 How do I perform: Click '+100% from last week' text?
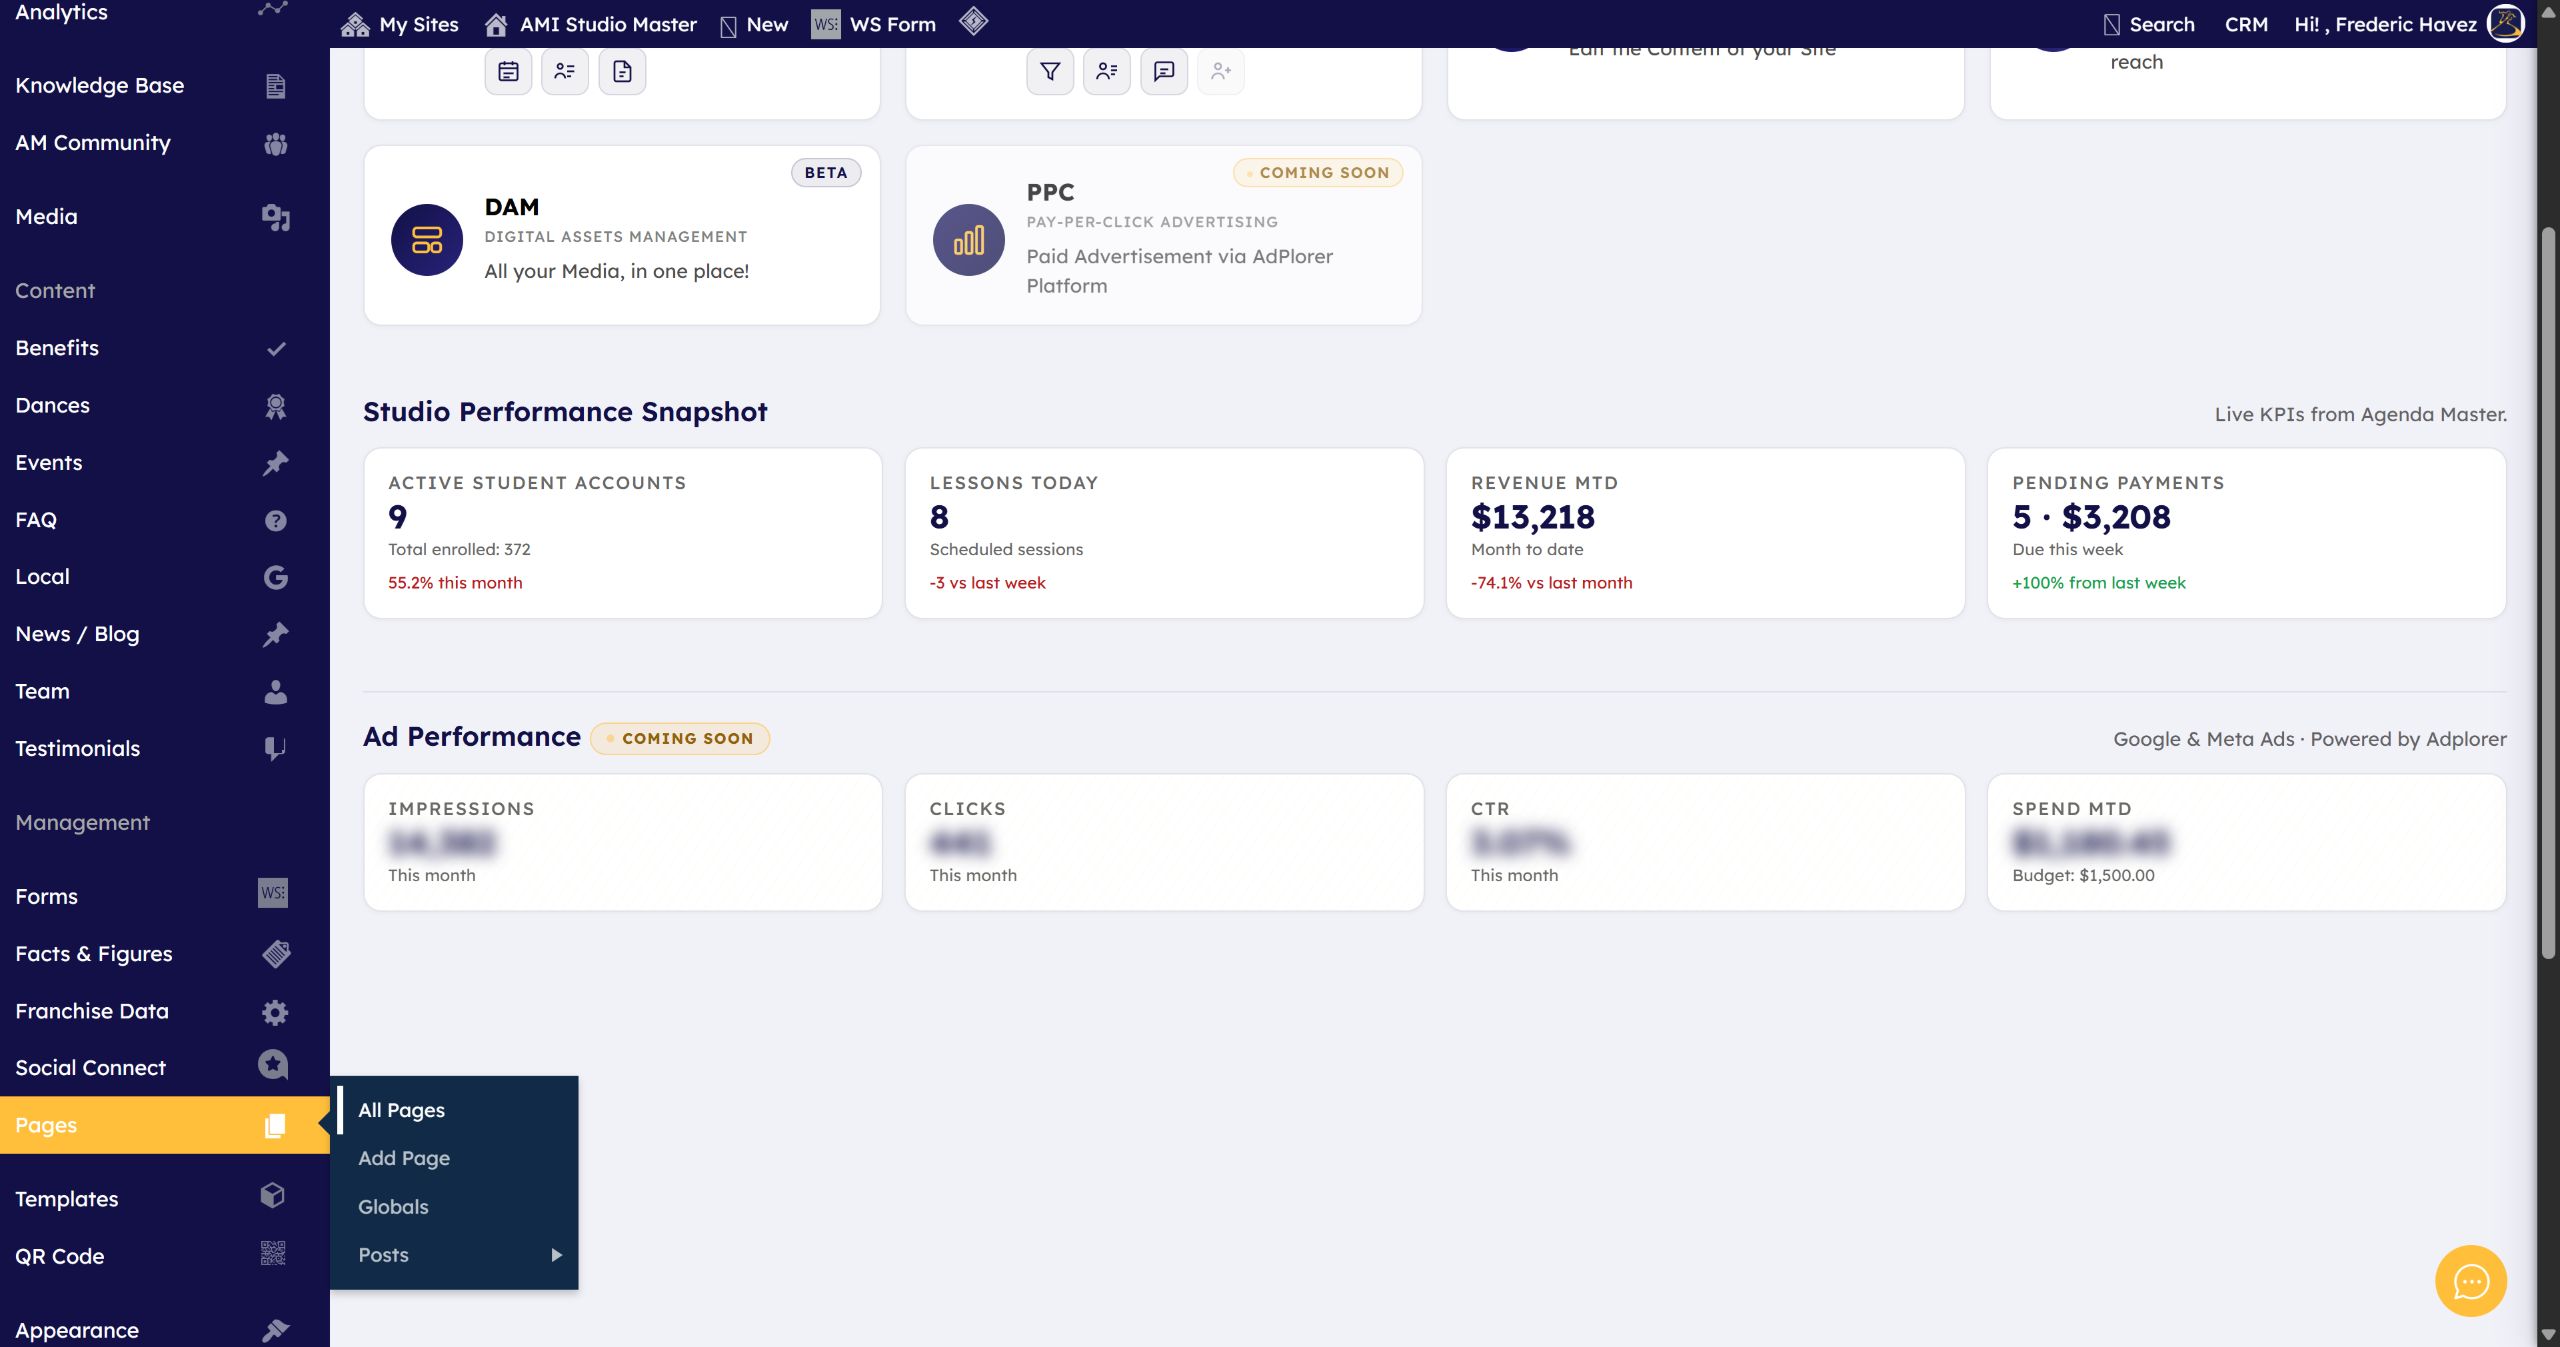point(2099,583)
